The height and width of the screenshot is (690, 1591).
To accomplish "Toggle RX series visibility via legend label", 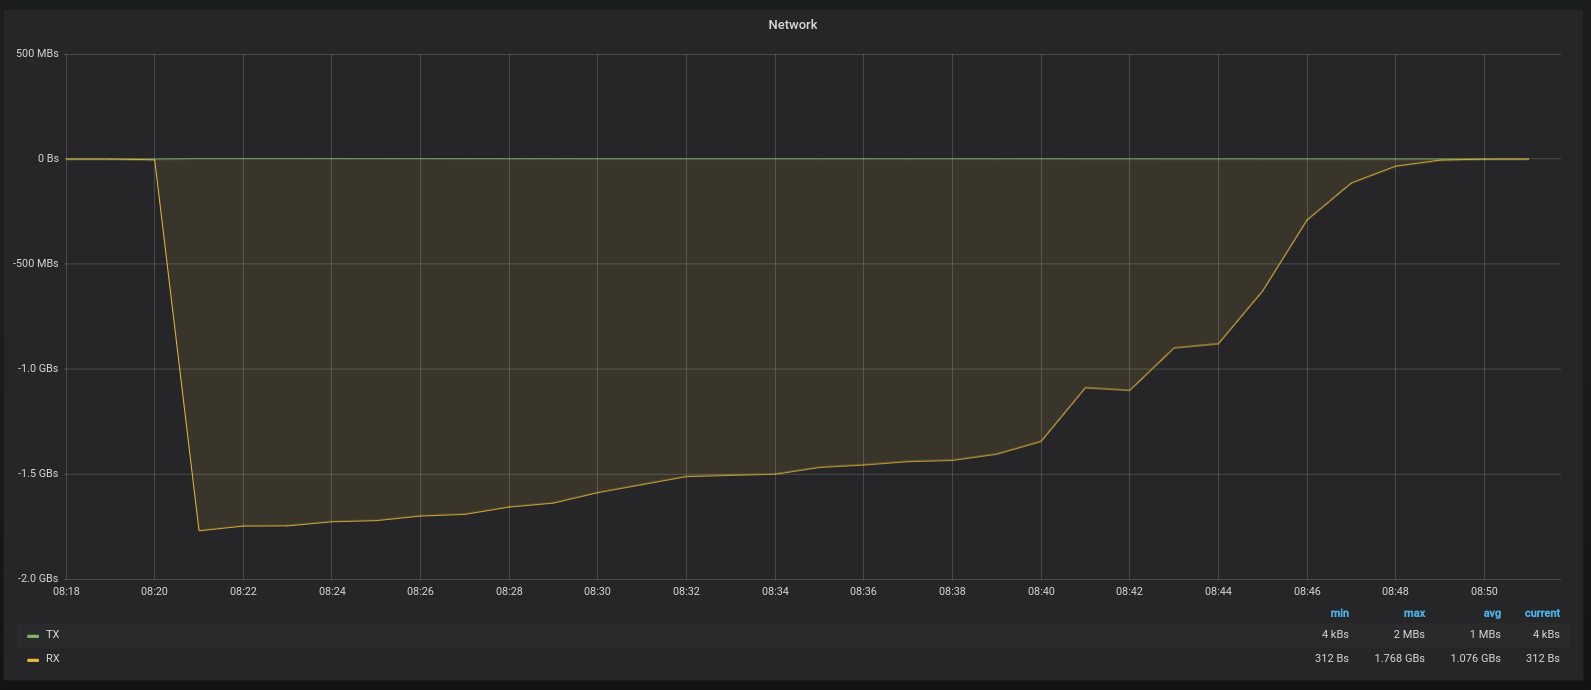I will click(x=53, y=659).
